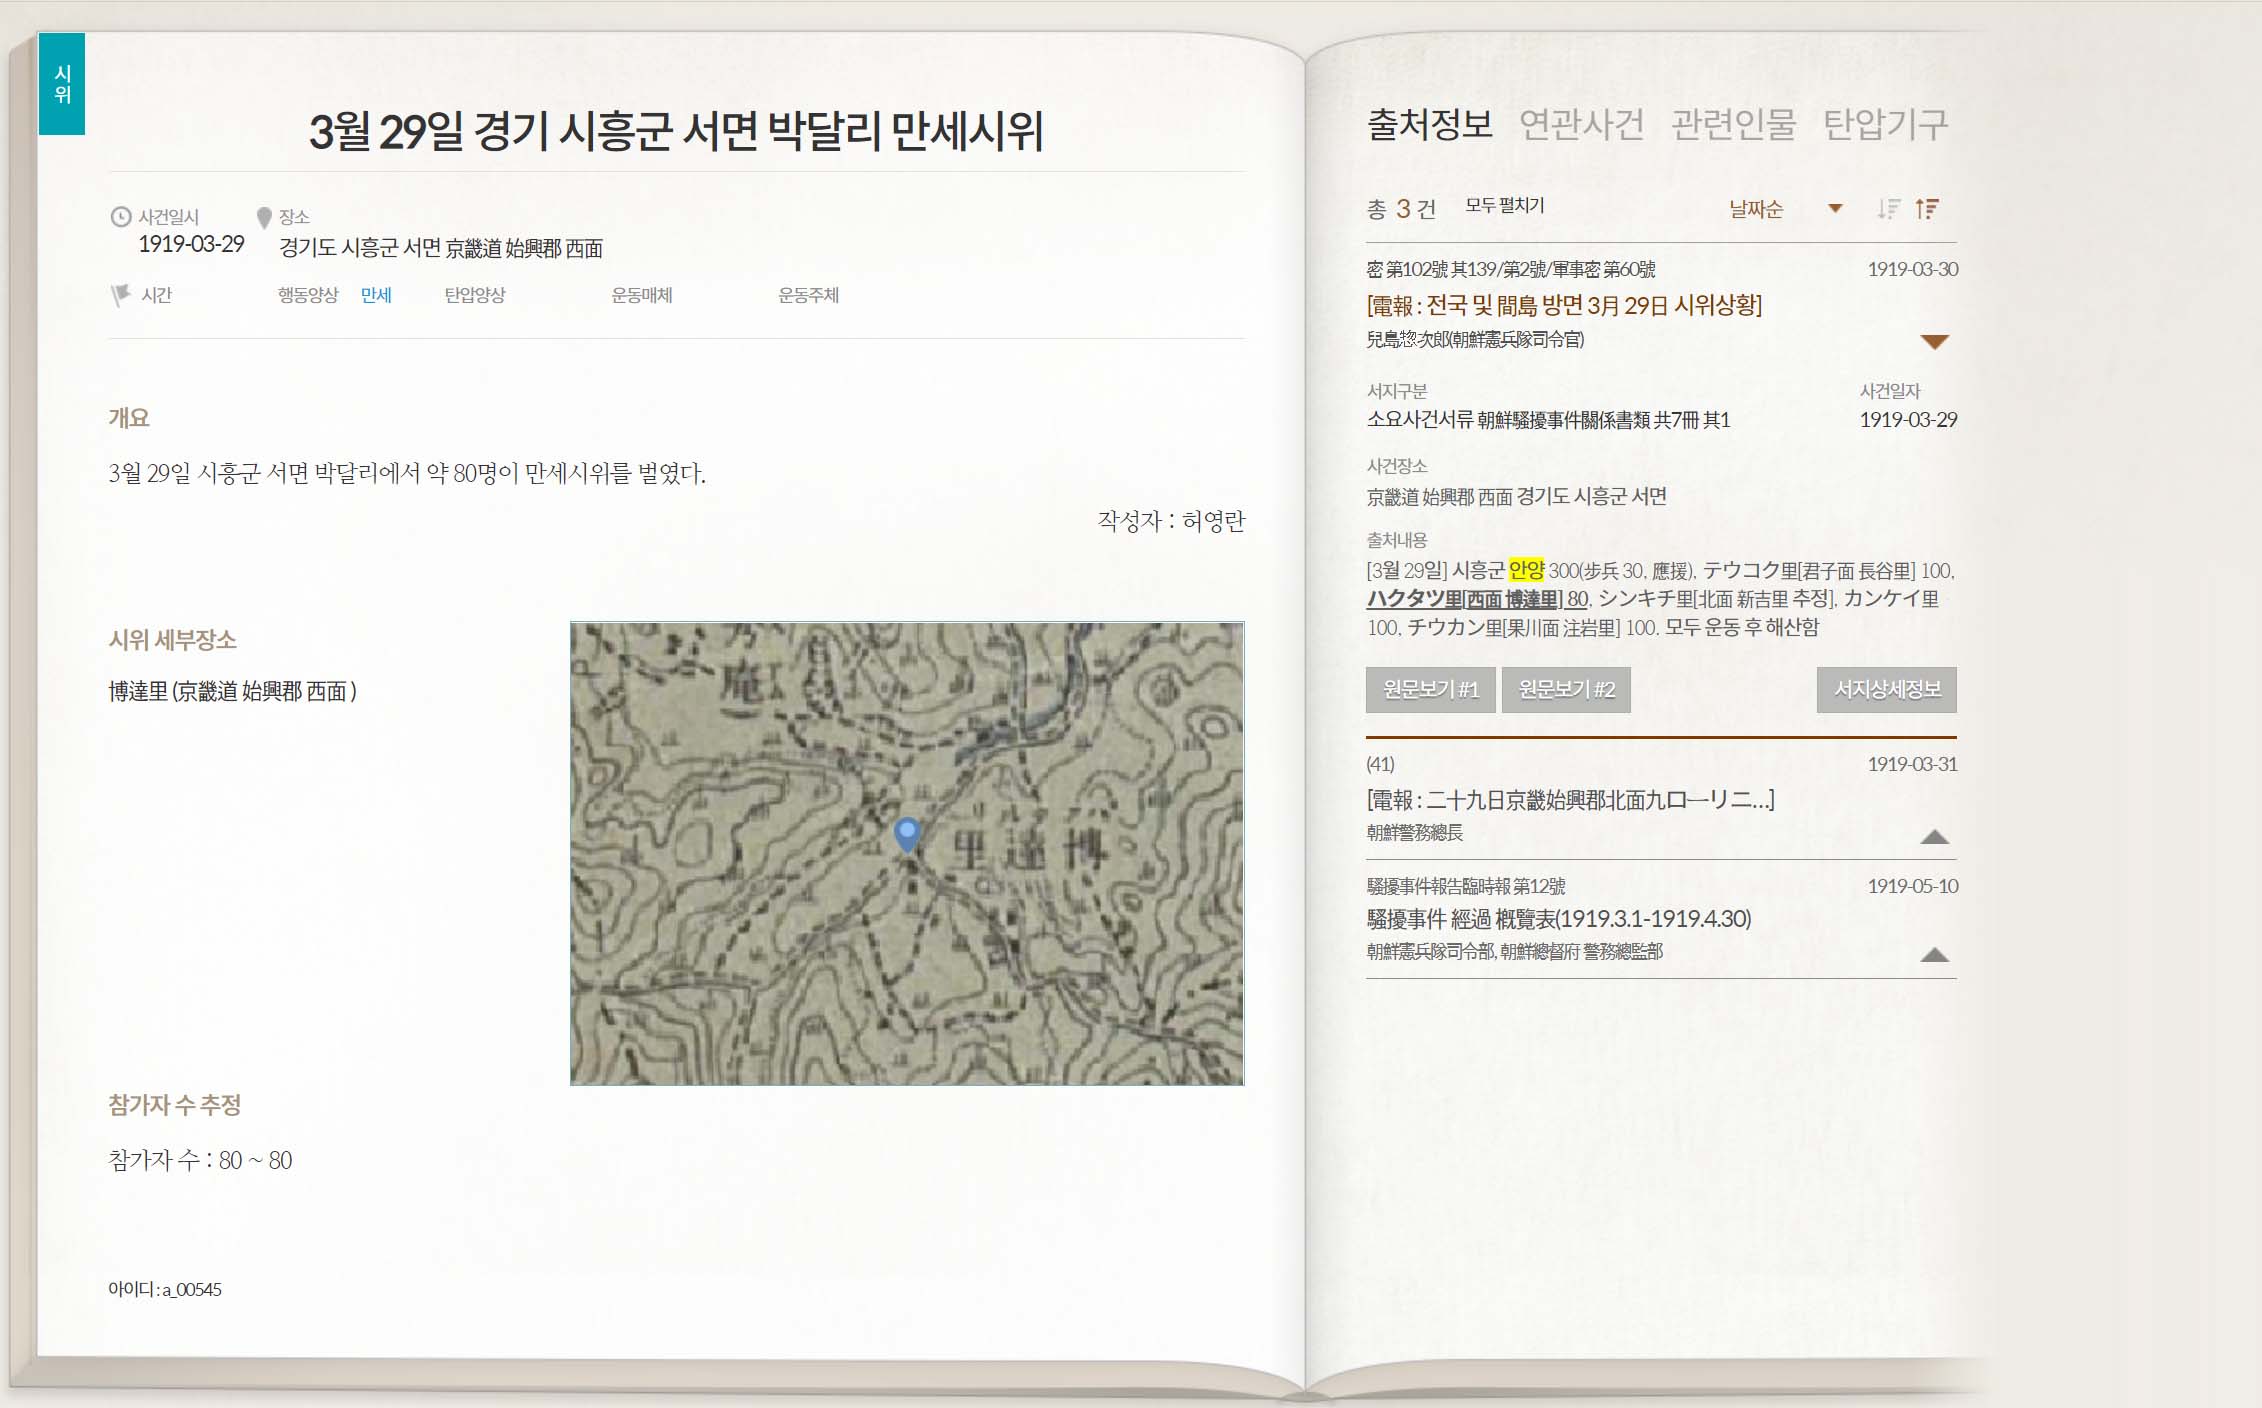This screenshot has width=2262, height=1408.
Task: Expand the 騷擾事件 經過 槪覽表 entry
Action: pyautogui.click(x=1934, y=955)
